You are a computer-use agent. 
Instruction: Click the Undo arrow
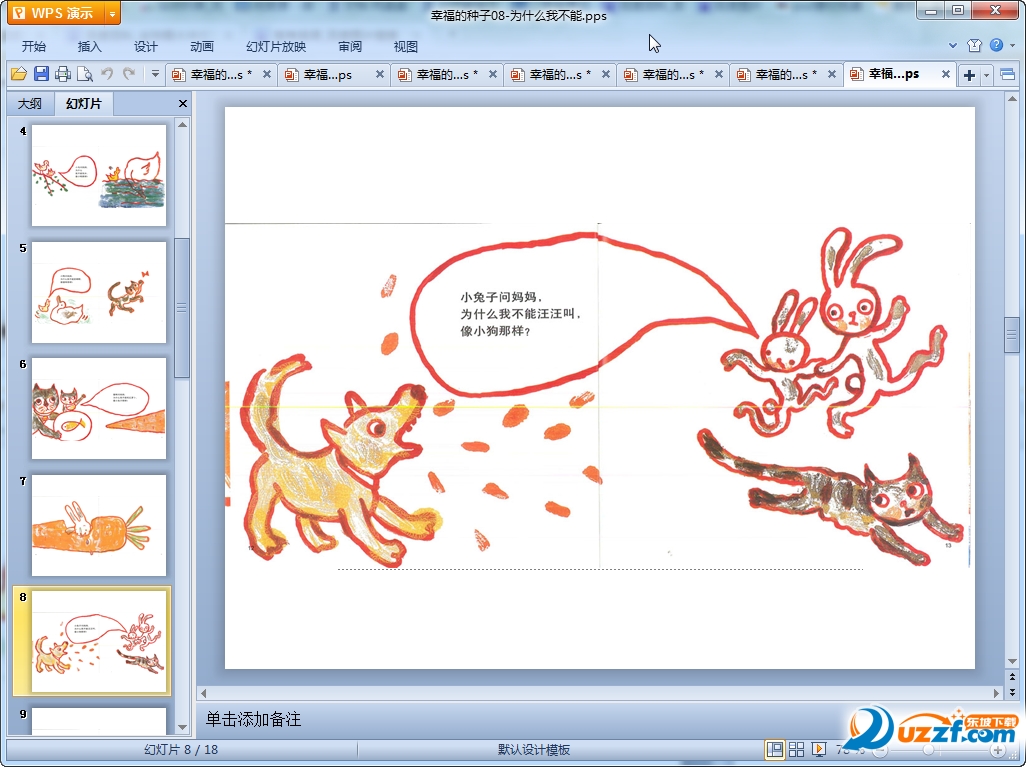point(107,74)
